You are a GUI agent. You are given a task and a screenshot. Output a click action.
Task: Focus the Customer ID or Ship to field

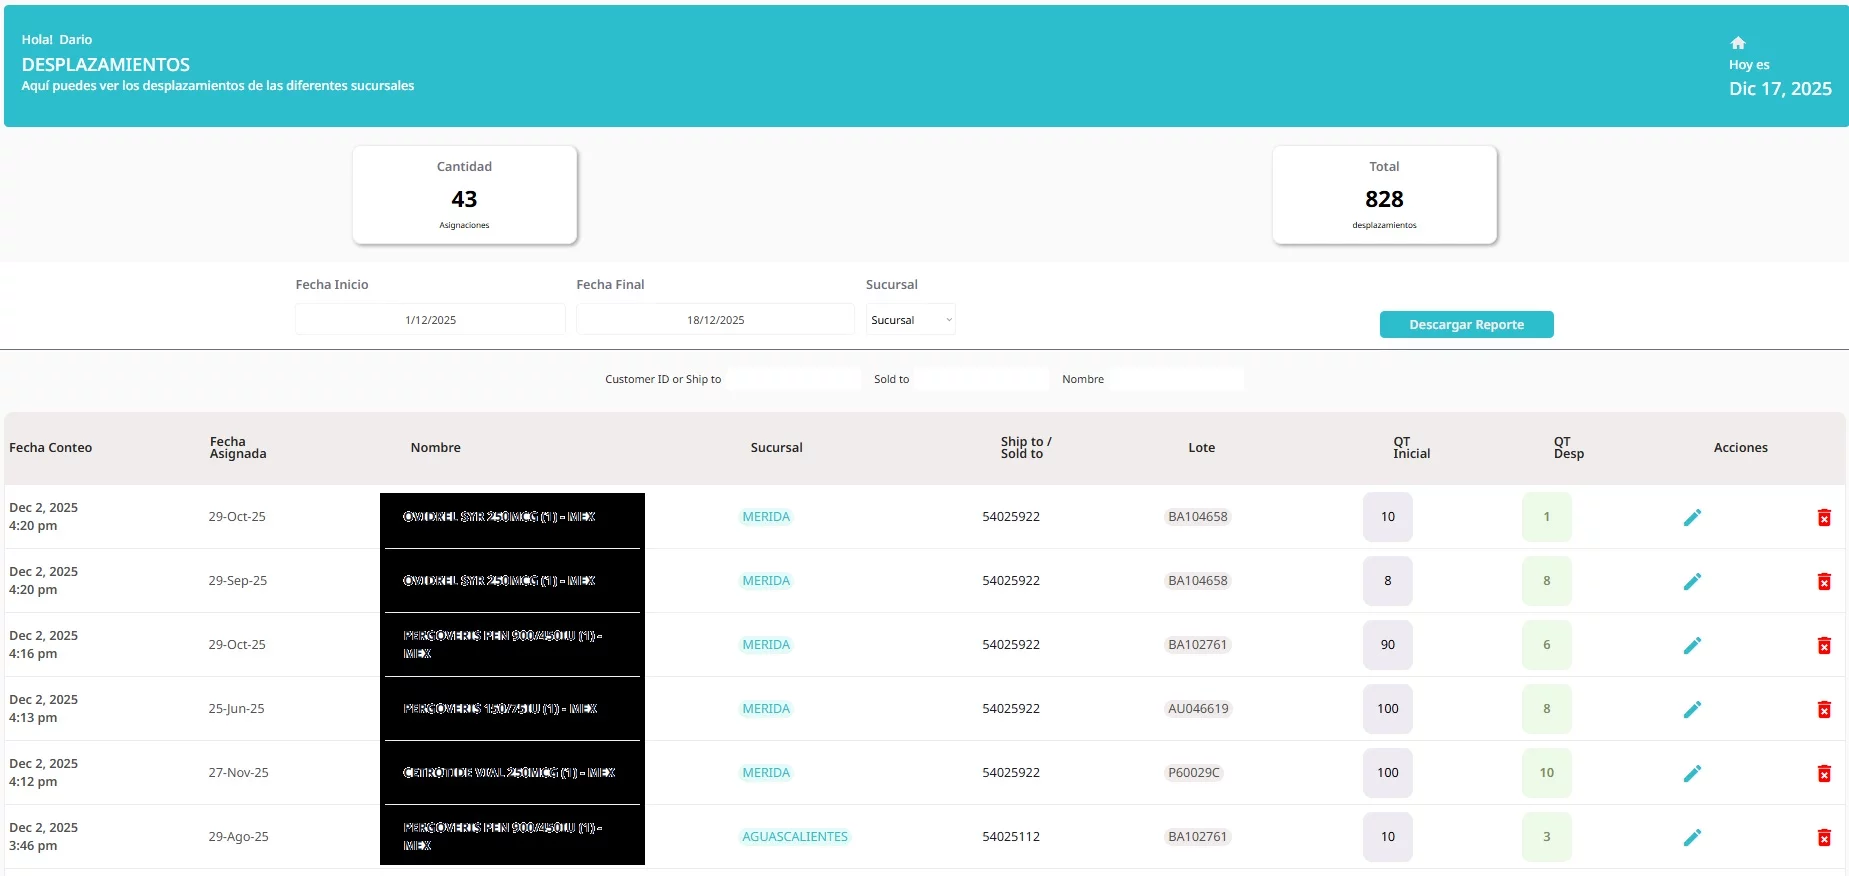(x=793, y=379)
